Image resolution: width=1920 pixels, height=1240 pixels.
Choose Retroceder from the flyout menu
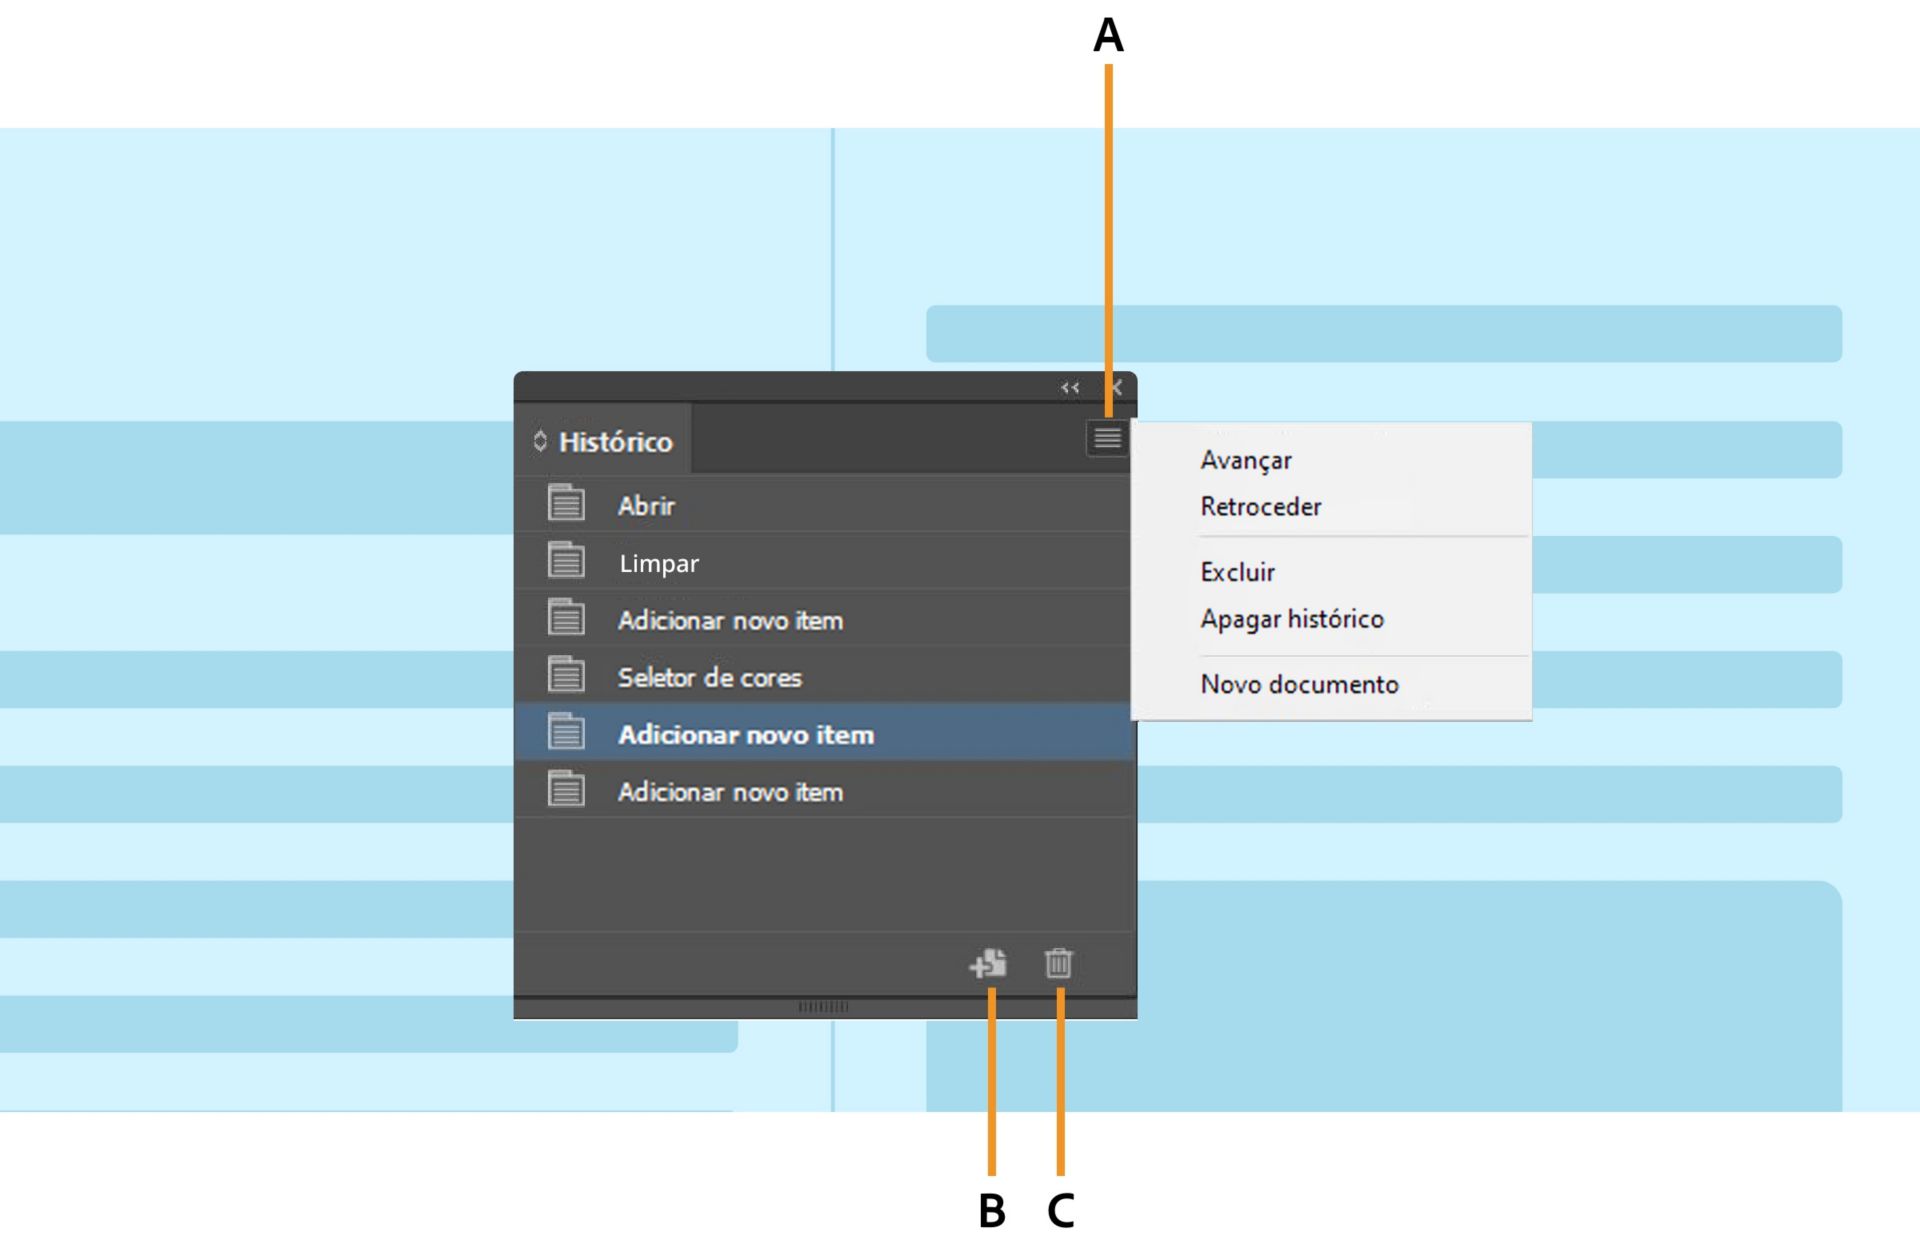(1260, 507)
